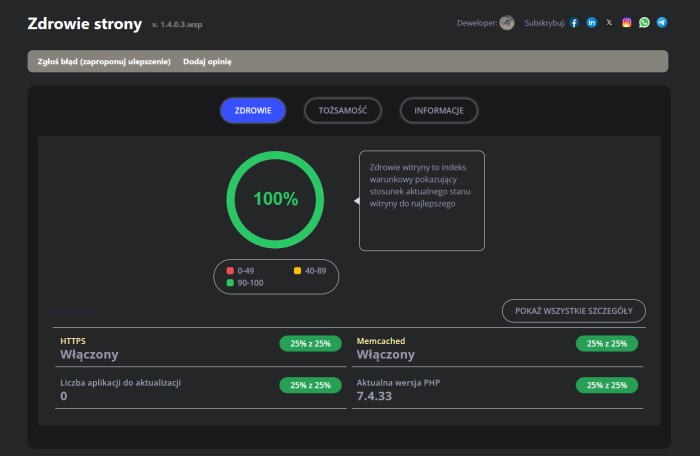
Task: Open the Instagram subscribe icon
Action: (627, 23)
